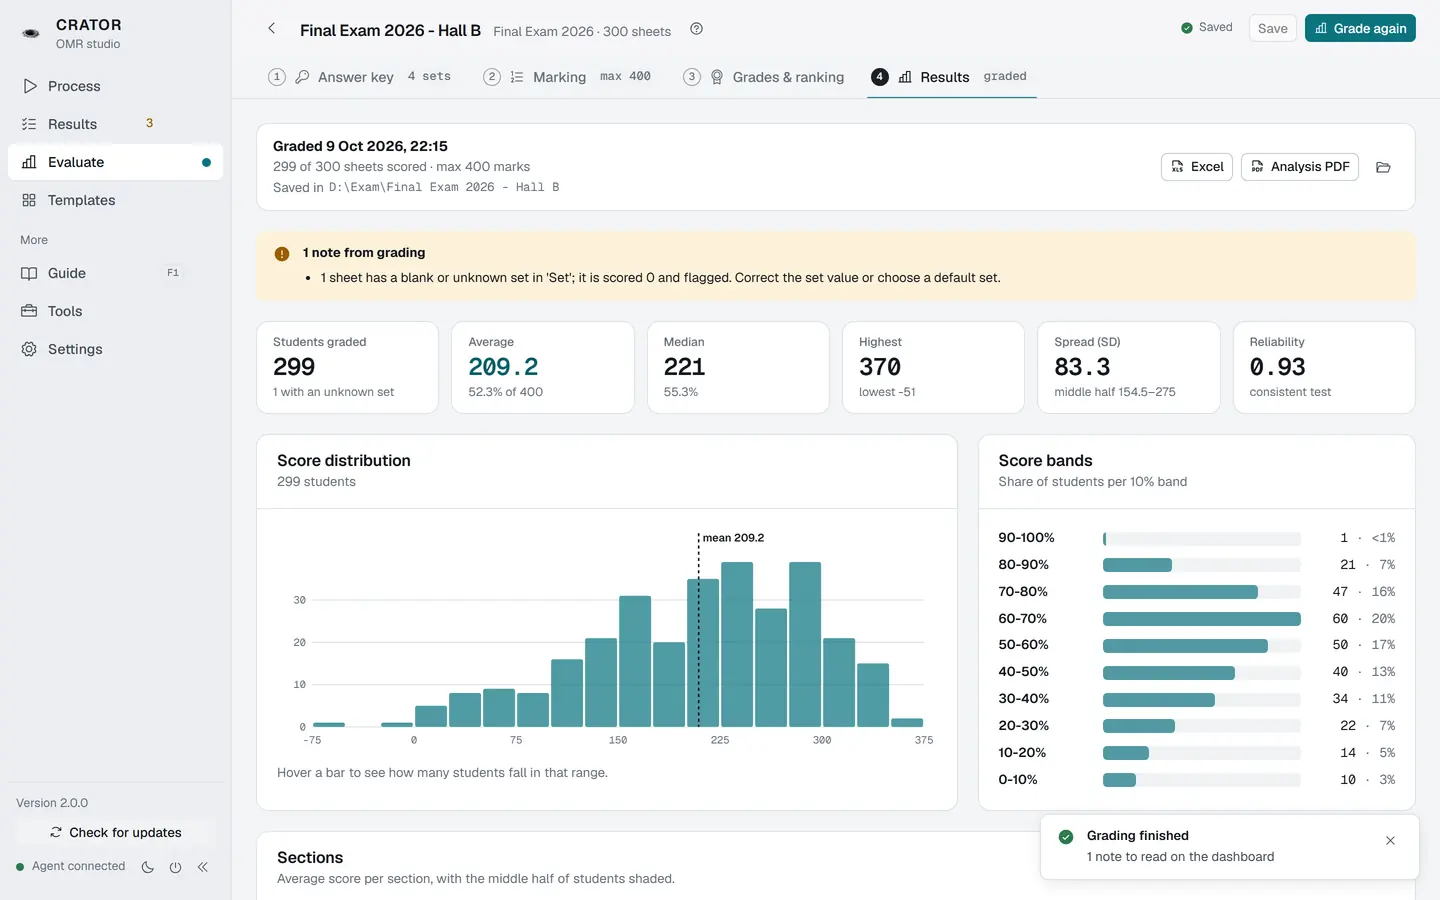Click the Average value 209.2
This screenshot has height=900, width=1440.
pyautogui.click(x=503, y=367)
